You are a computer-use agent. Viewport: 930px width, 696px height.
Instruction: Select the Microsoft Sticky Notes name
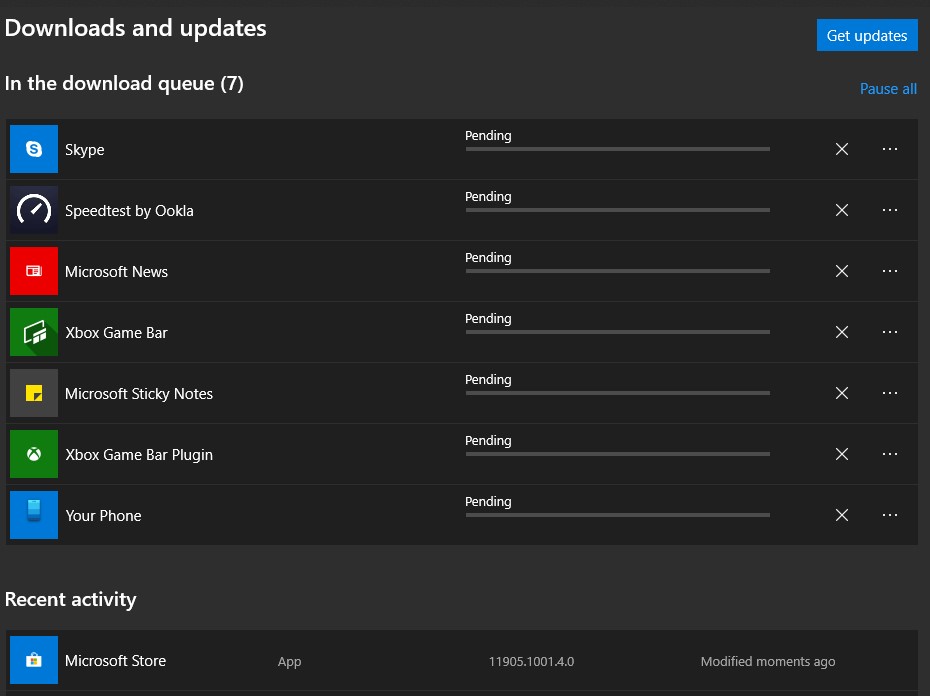pos(139,394)
